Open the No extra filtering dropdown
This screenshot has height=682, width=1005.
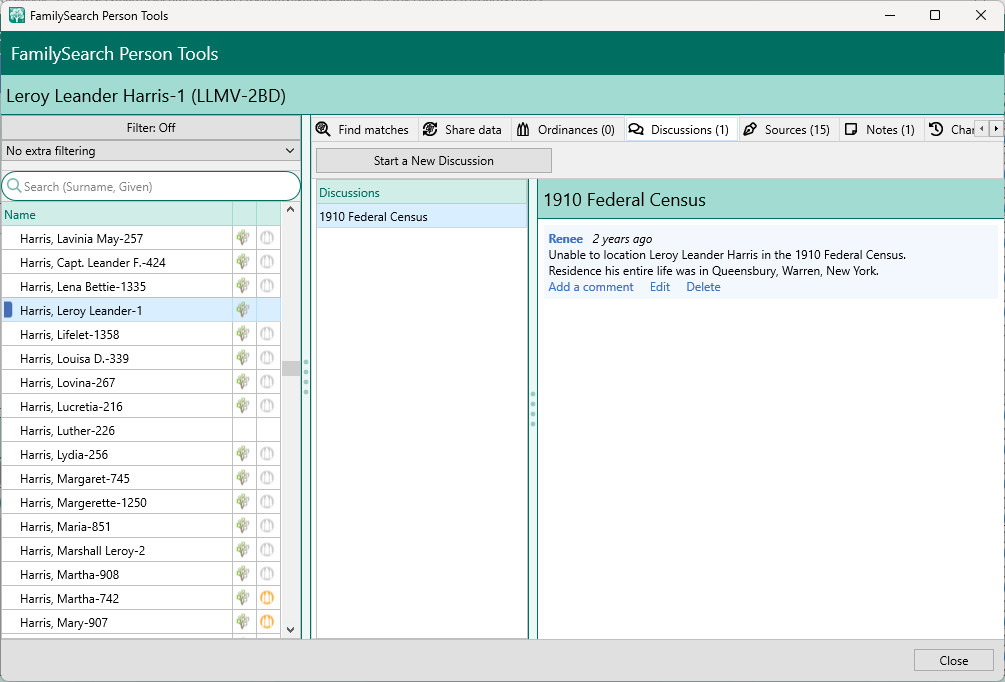(151, 151)
